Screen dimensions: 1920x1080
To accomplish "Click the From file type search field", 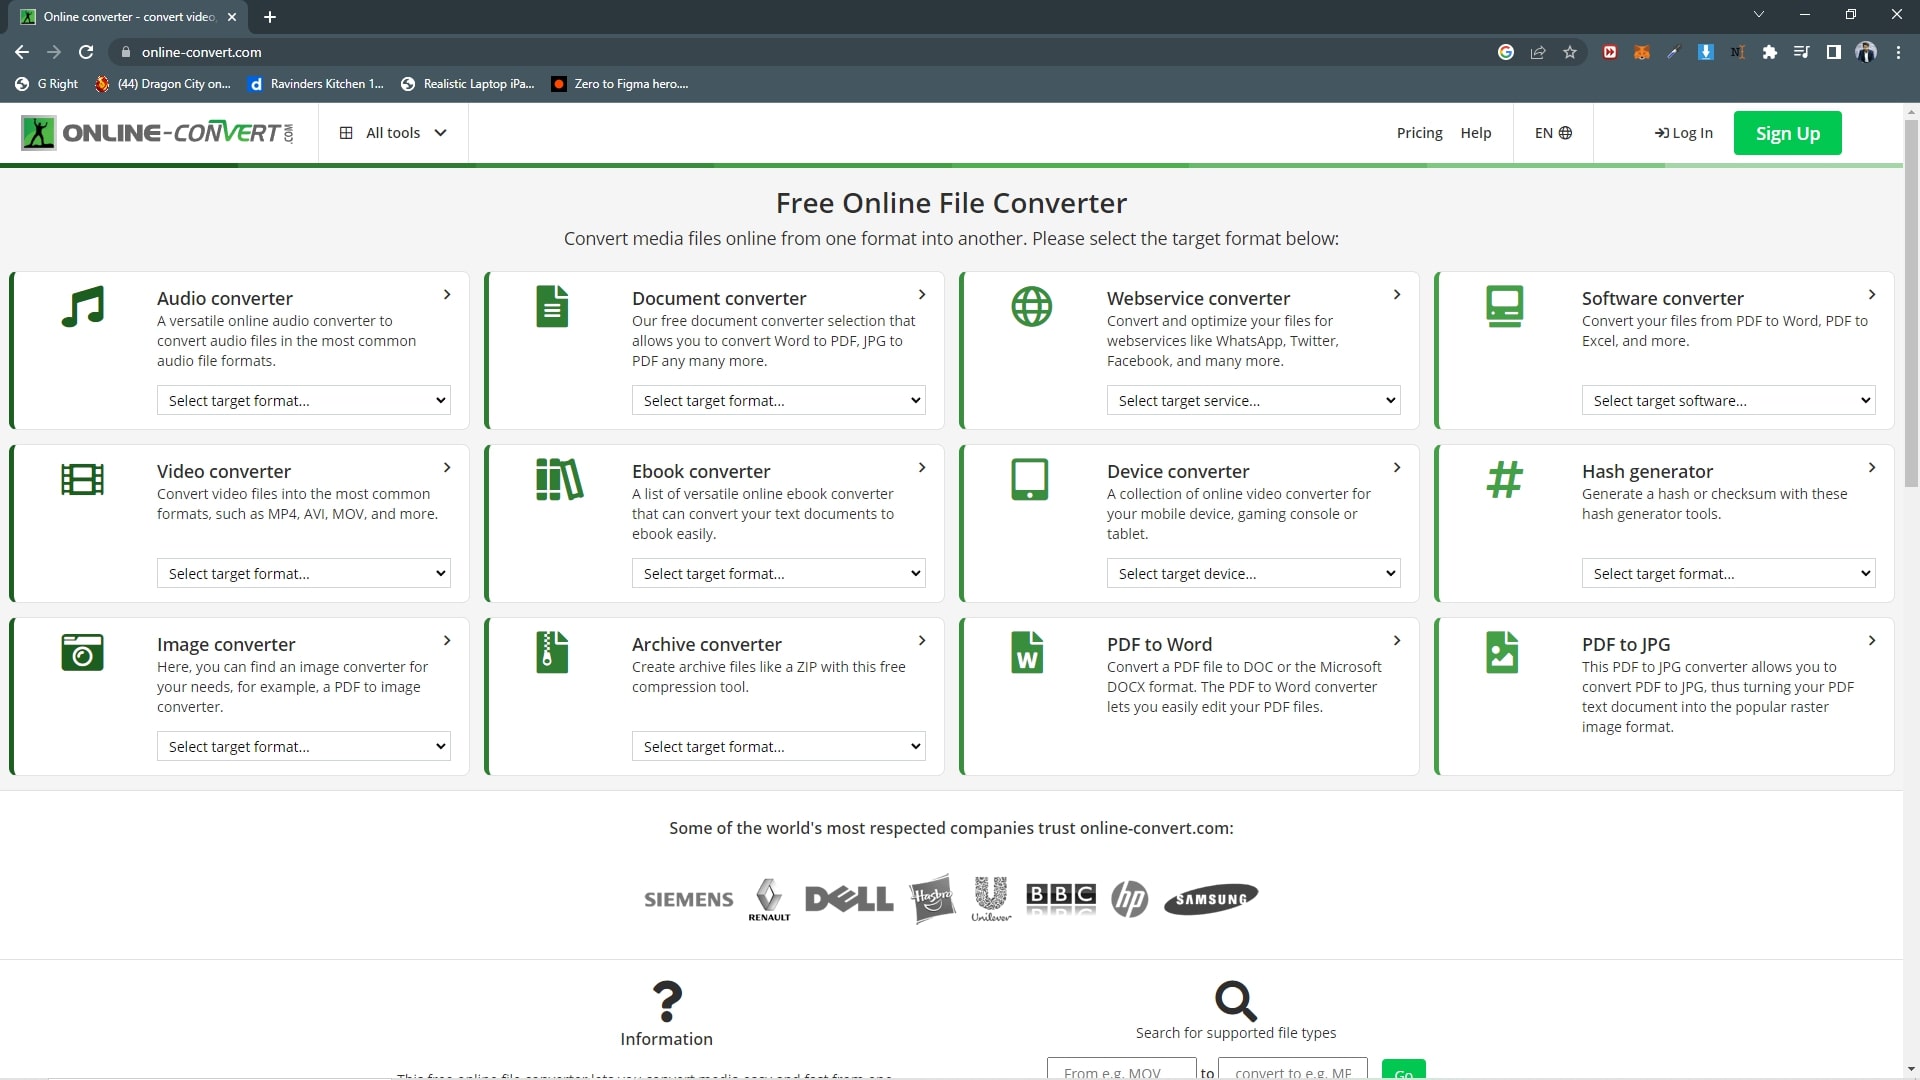I will coord(1121,1070).
